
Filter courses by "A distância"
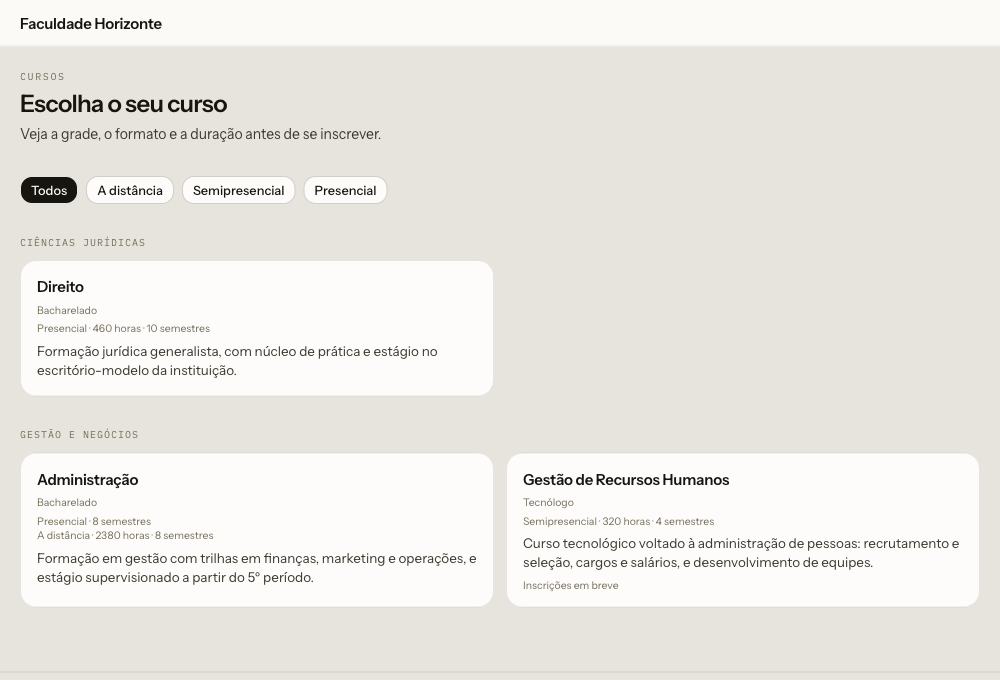point(130,190)
